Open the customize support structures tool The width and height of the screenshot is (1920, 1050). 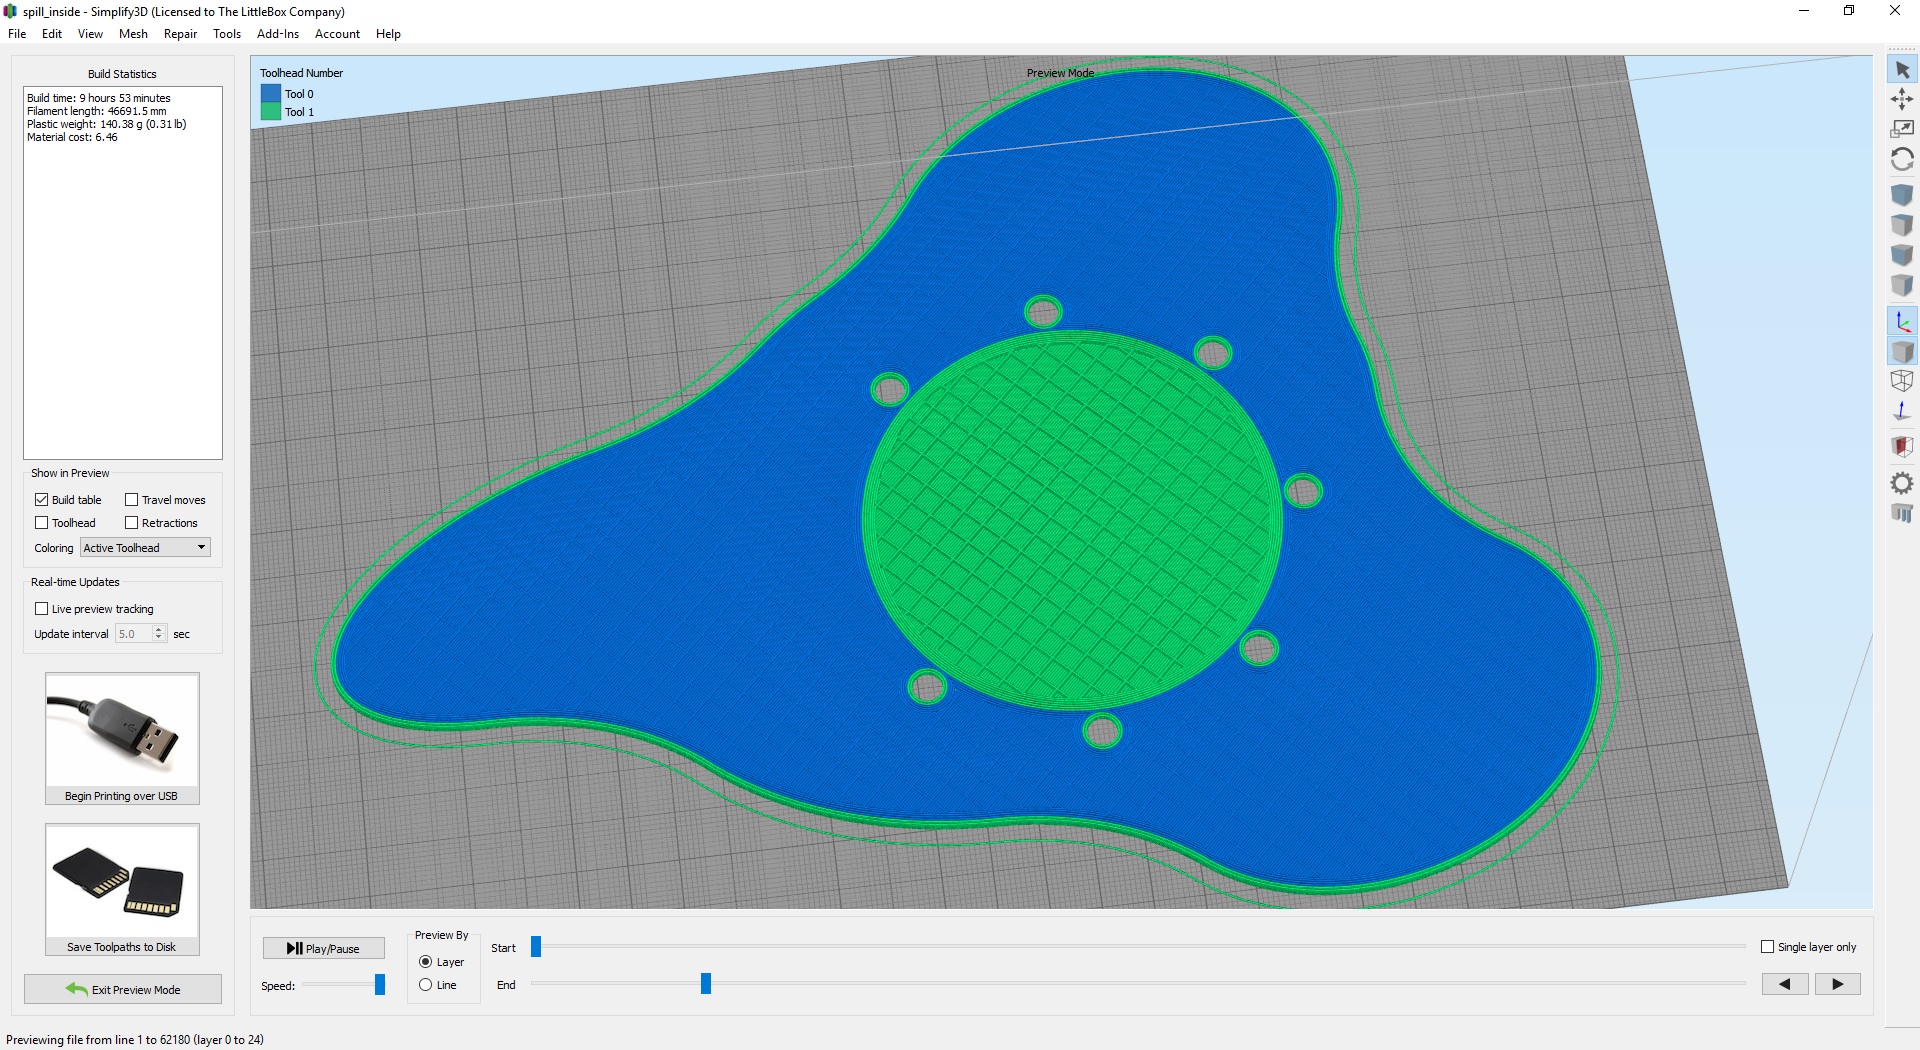coord(1902,513)
